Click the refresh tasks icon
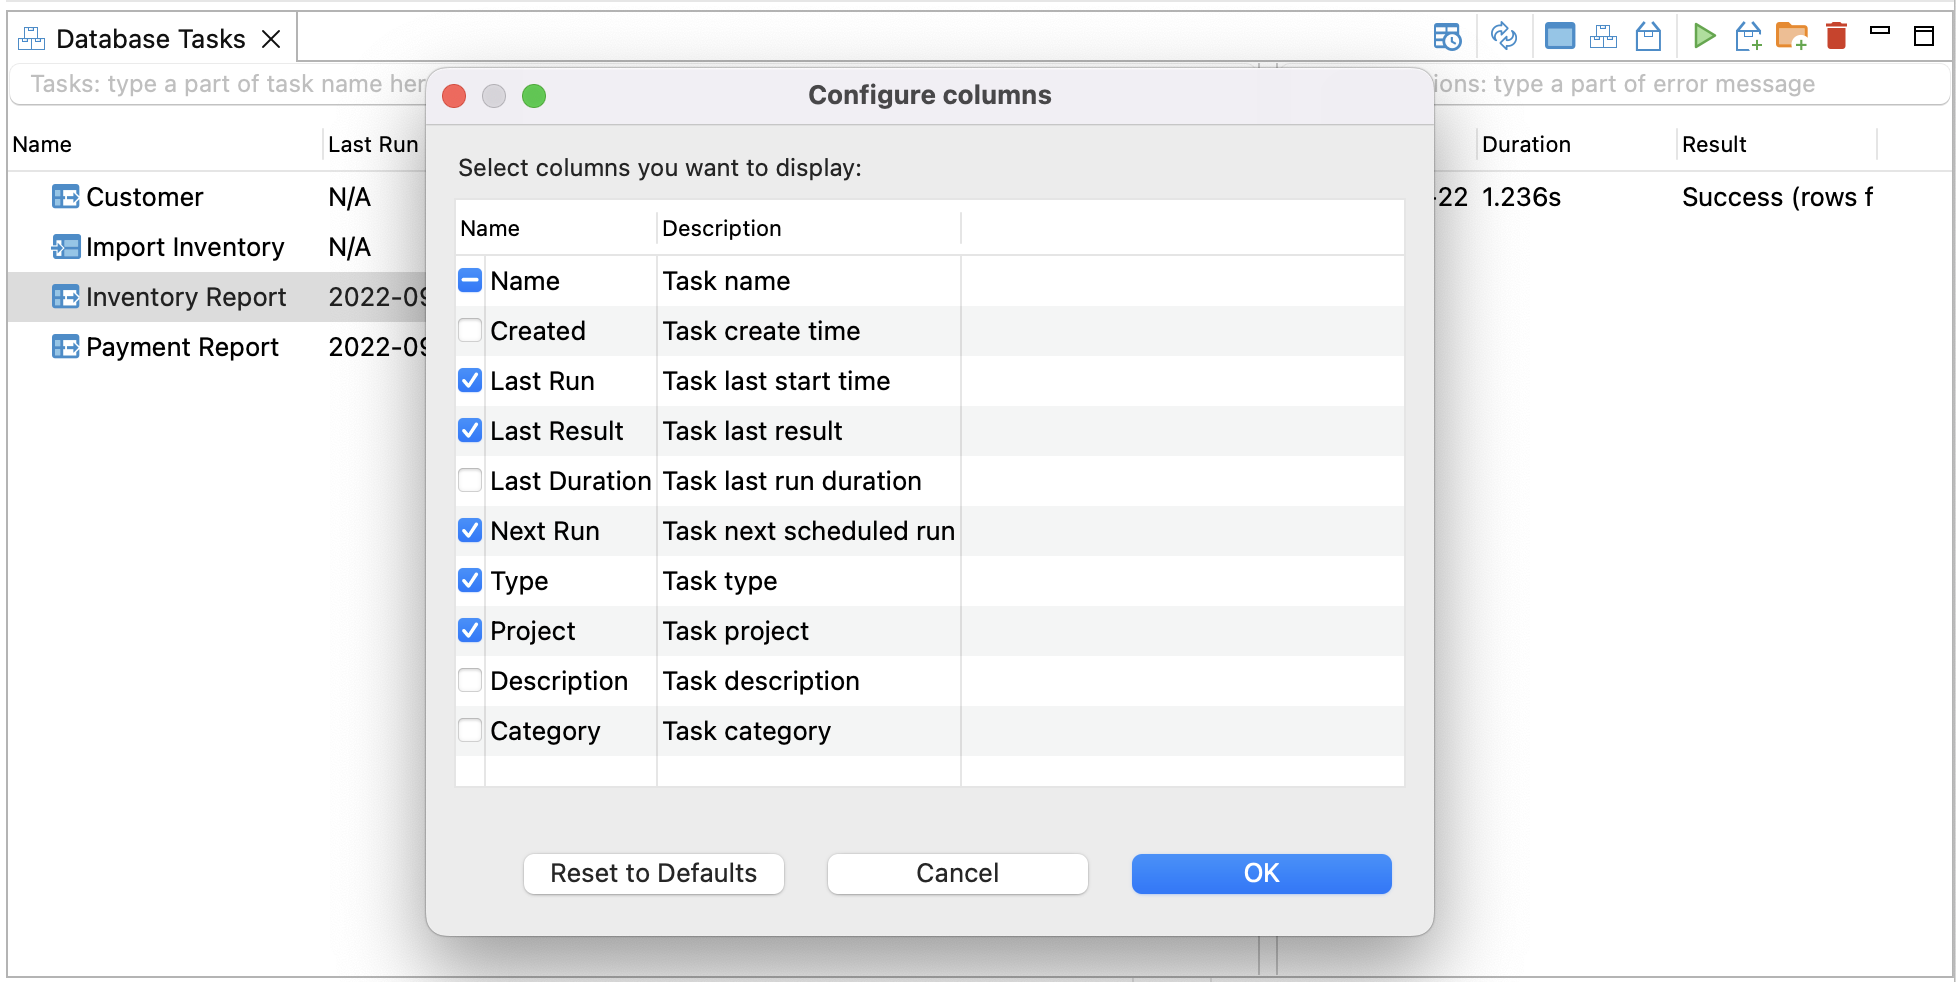Viewport: 1956px width, 982px height. pyautogui.click(x=1503, y=37)
